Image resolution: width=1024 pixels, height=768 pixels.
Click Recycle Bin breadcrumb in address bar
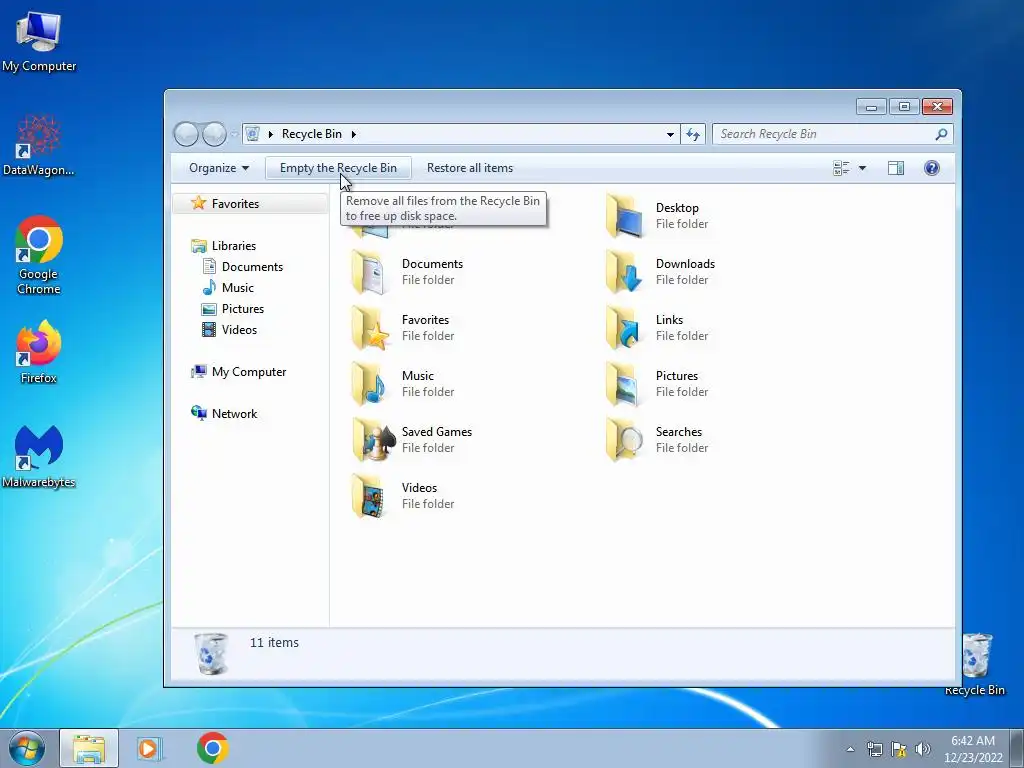point(312,134)
